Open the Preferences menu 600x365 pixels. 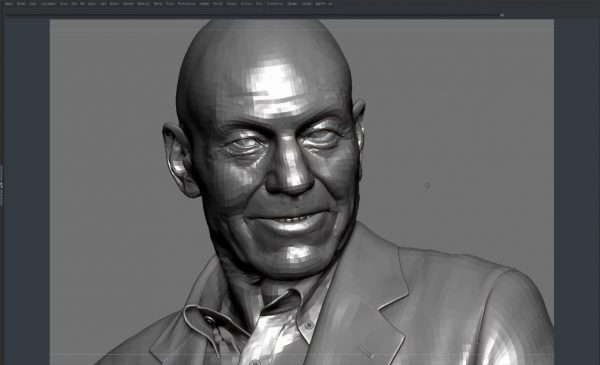186,4
